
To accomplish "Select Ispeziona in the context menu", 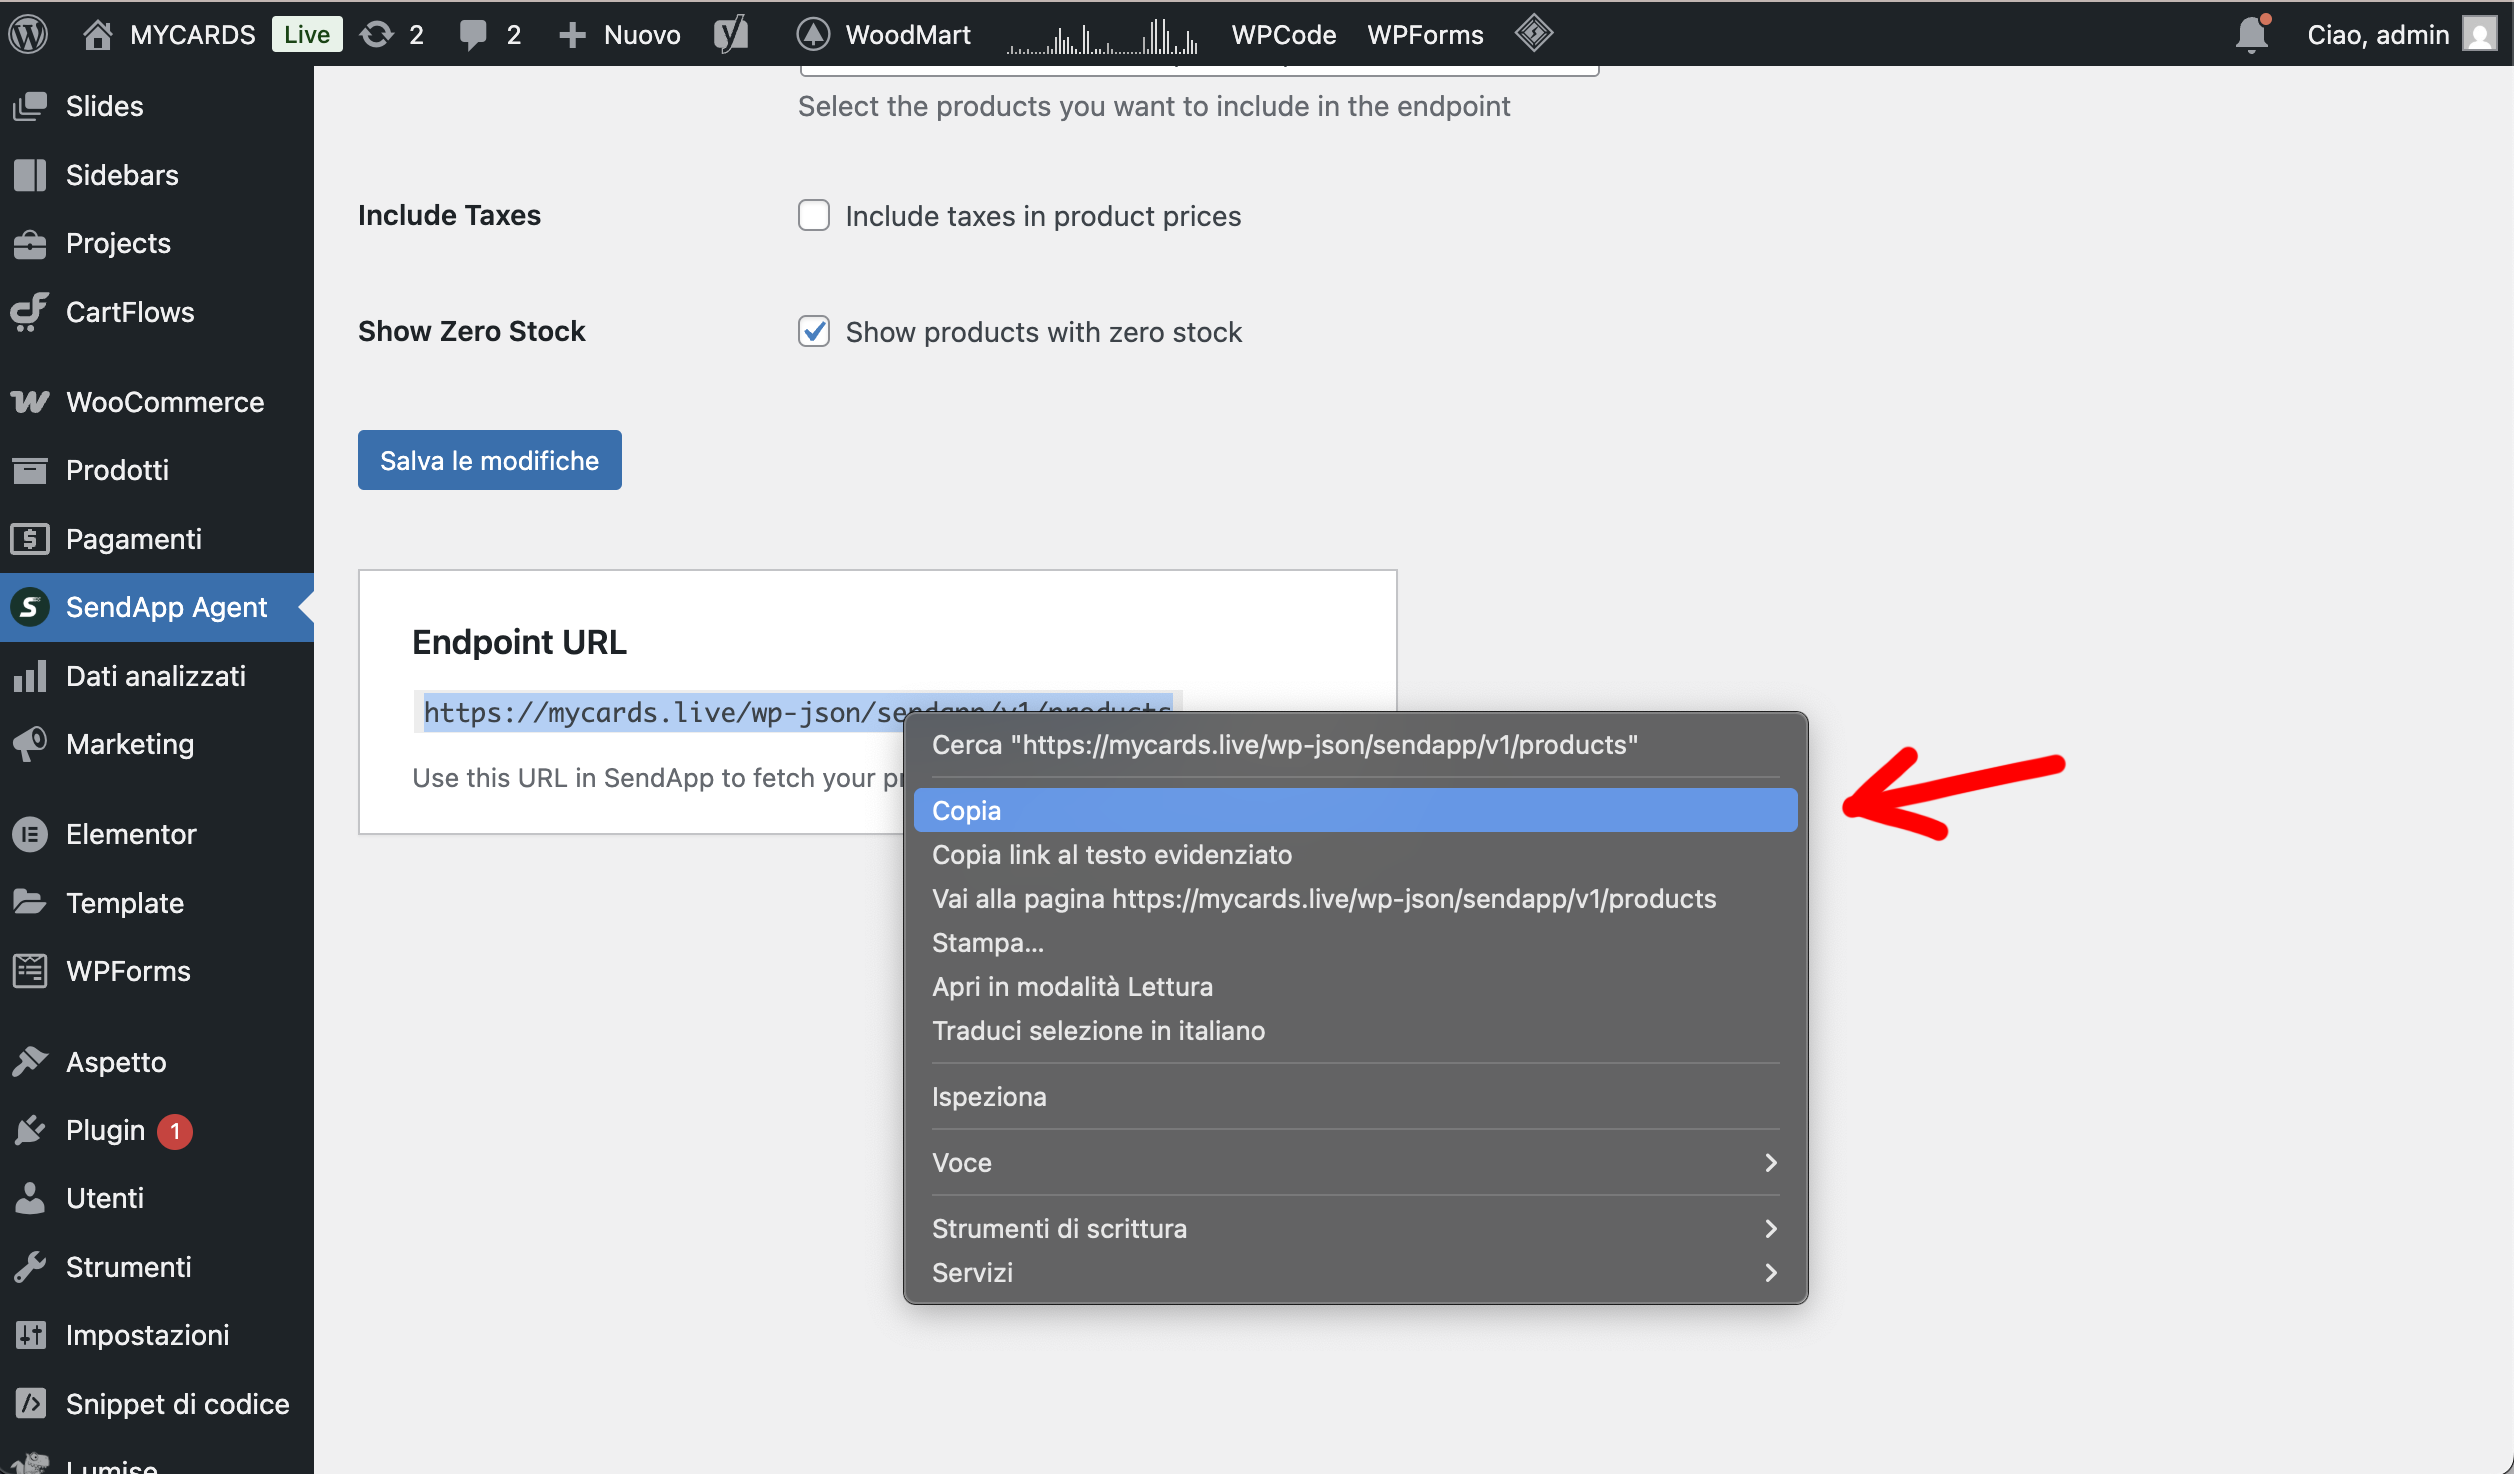I will click(989, 1096).
